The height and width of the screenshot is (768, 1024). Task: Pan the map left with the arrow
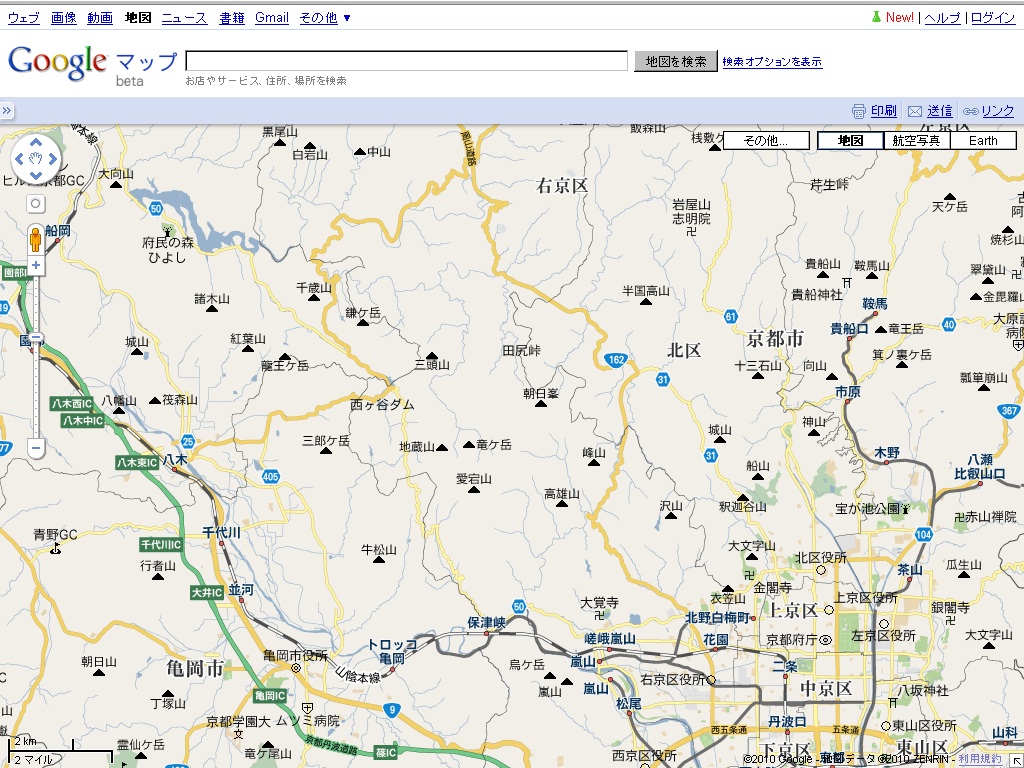tap(21, 159)
